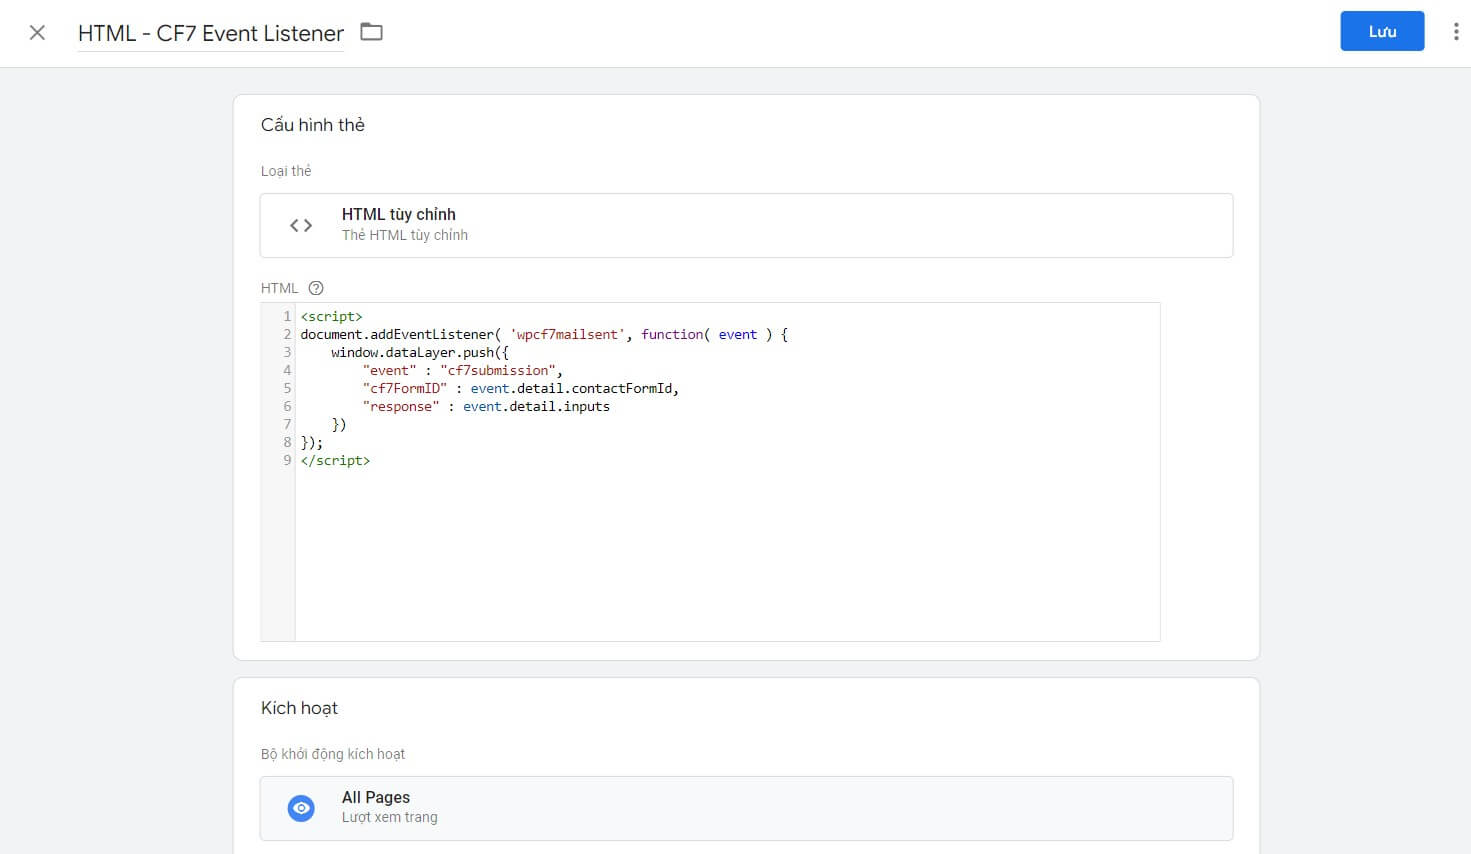Screen dimensions: 1471x854
Task: Click the Lưu save button
Action: (x=1382, y=31)
